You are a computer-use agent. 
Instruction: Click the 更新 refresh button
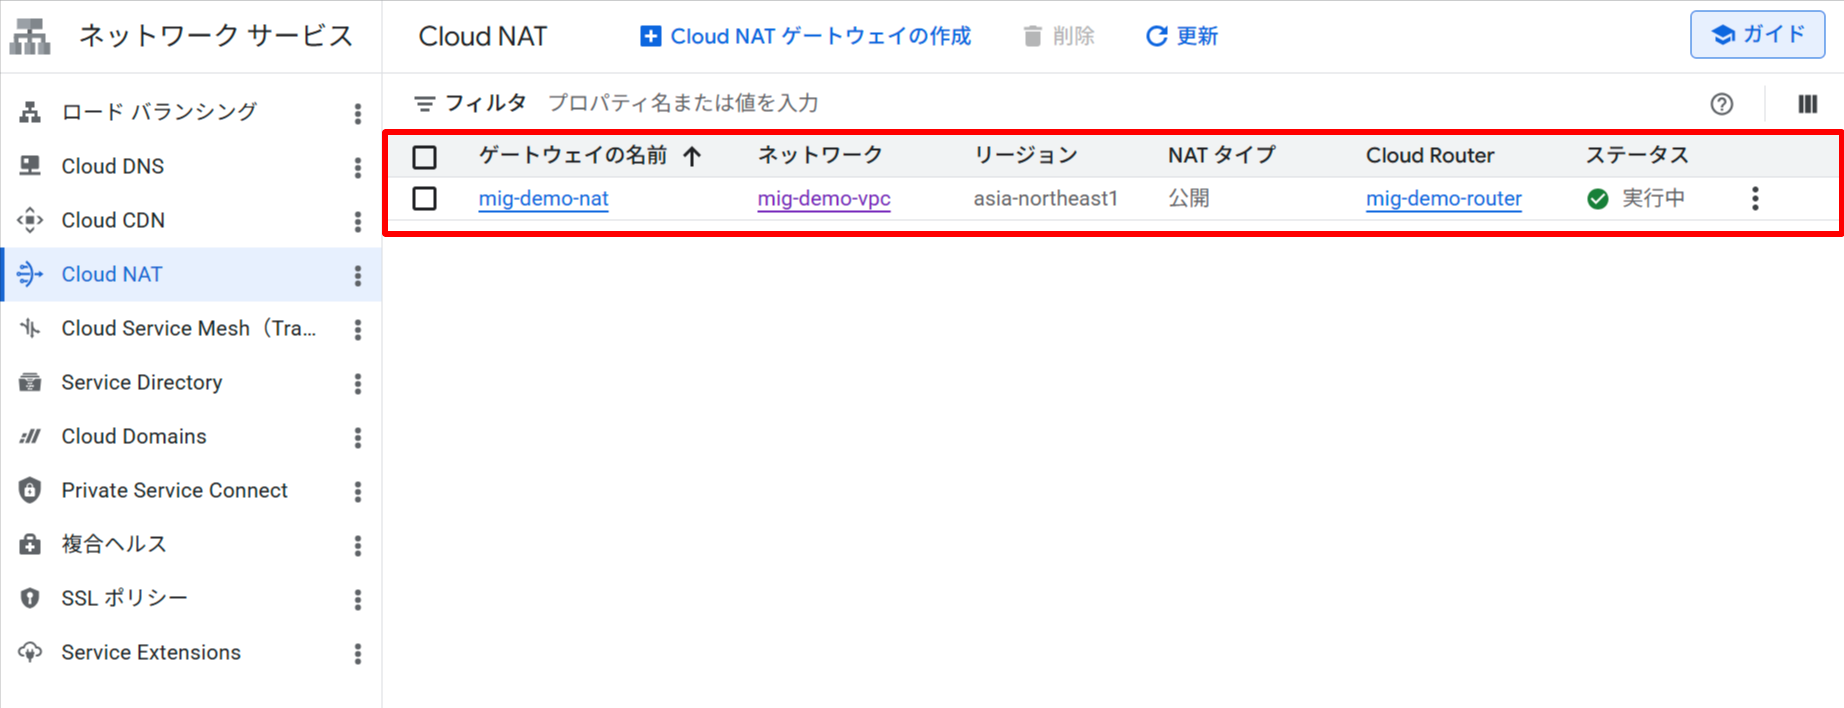tap(1181, 36)
